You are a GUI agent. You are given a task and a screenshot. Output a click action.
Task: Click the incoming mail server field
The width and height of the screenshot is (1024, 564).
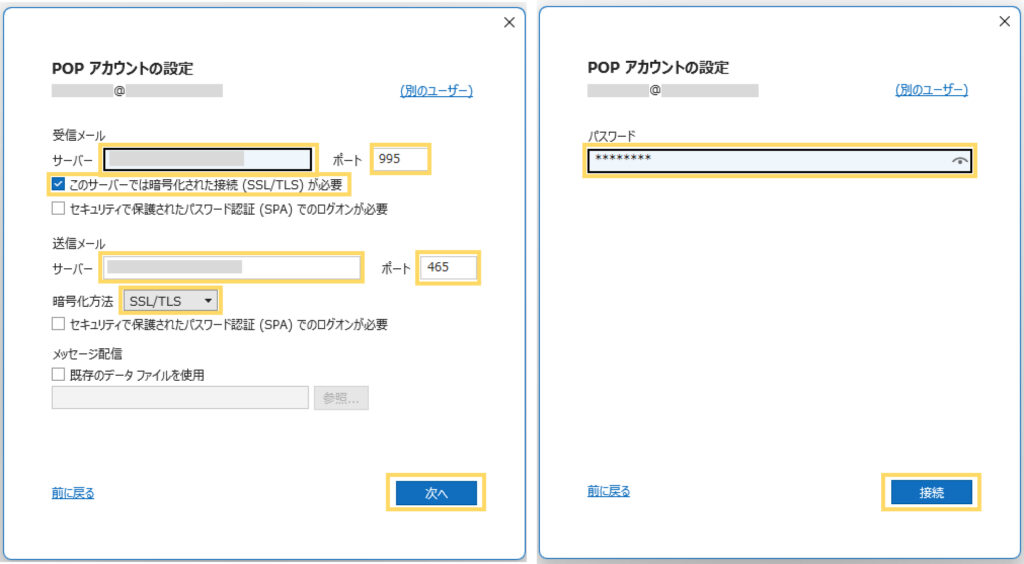(x=208, y=159)
